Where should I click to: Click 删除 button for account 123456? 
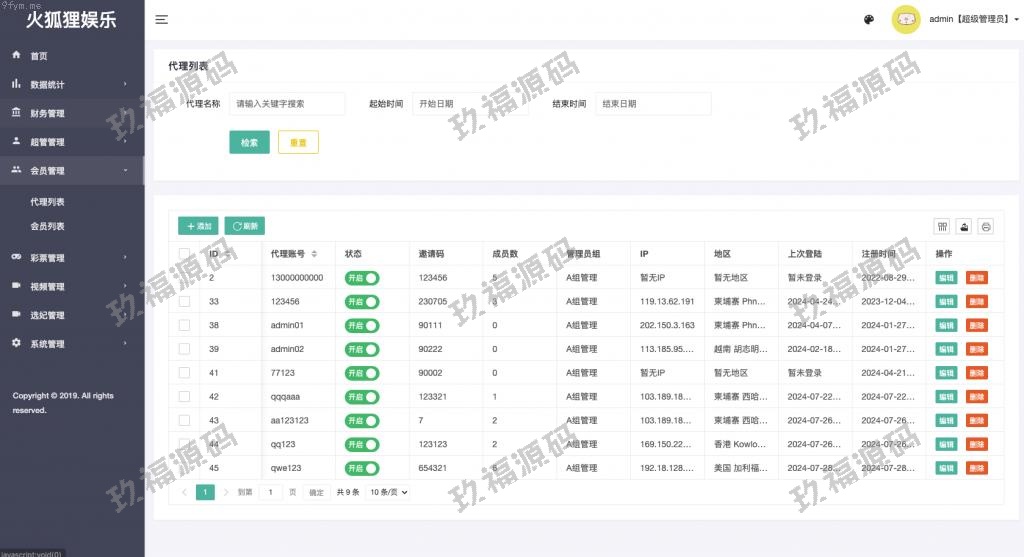[x=976, y=301]
